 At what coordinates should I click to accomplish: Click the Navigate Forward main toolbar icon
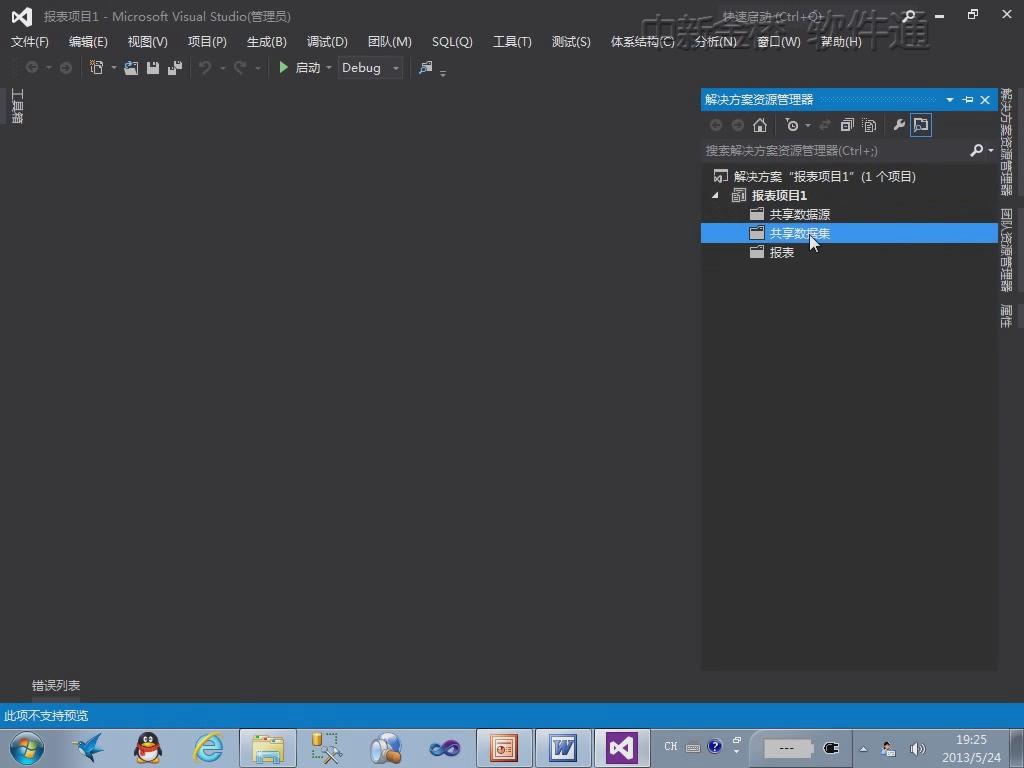coord(65,67)
